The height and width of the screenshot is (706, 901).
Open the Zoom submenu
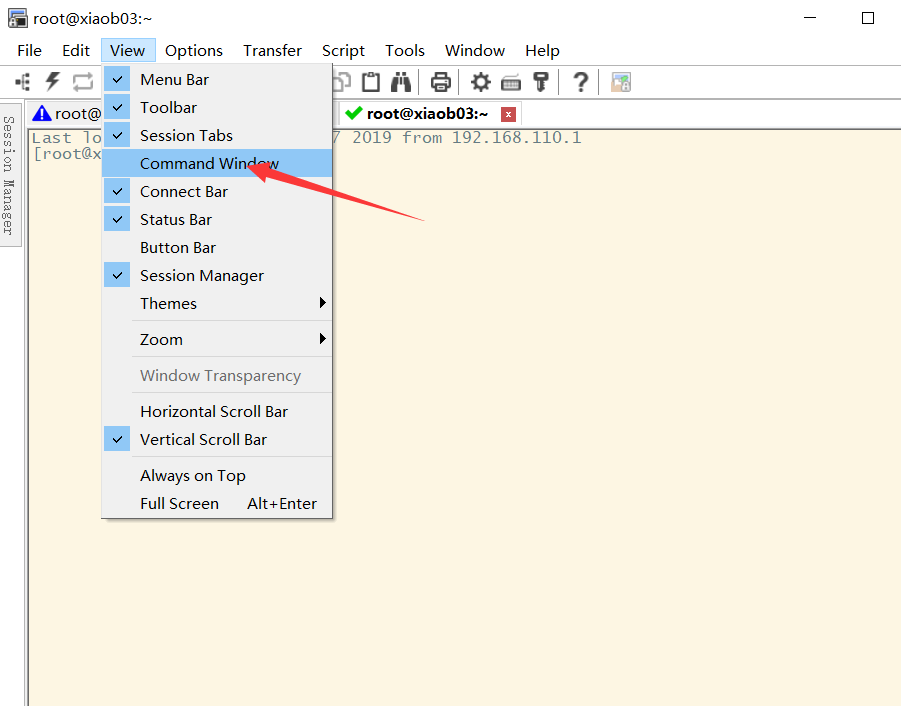pos(161,339)
